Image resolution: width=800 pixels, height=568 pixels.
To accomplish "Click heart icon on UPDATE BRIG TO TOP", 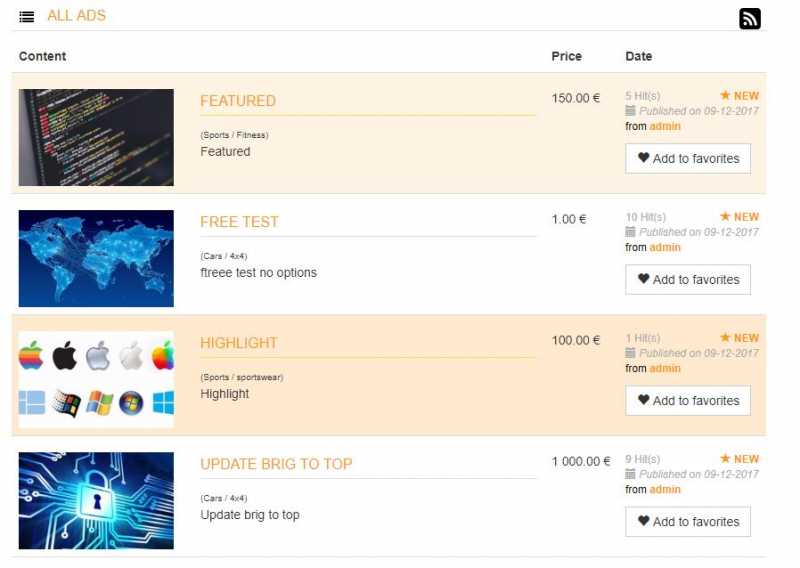I will point(643,521).
